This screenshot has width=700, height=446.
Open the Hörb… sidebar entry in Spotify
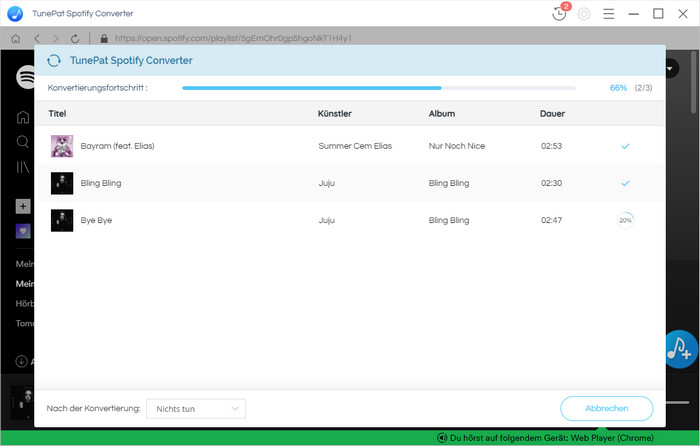click(x=25, y=304)
